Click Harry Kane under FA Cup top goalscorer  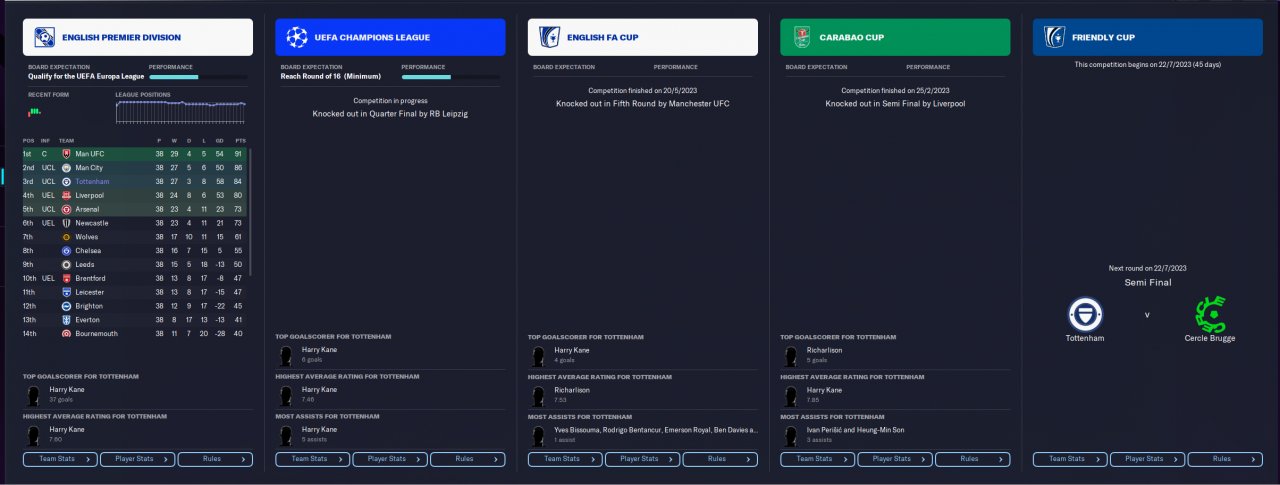570,350
